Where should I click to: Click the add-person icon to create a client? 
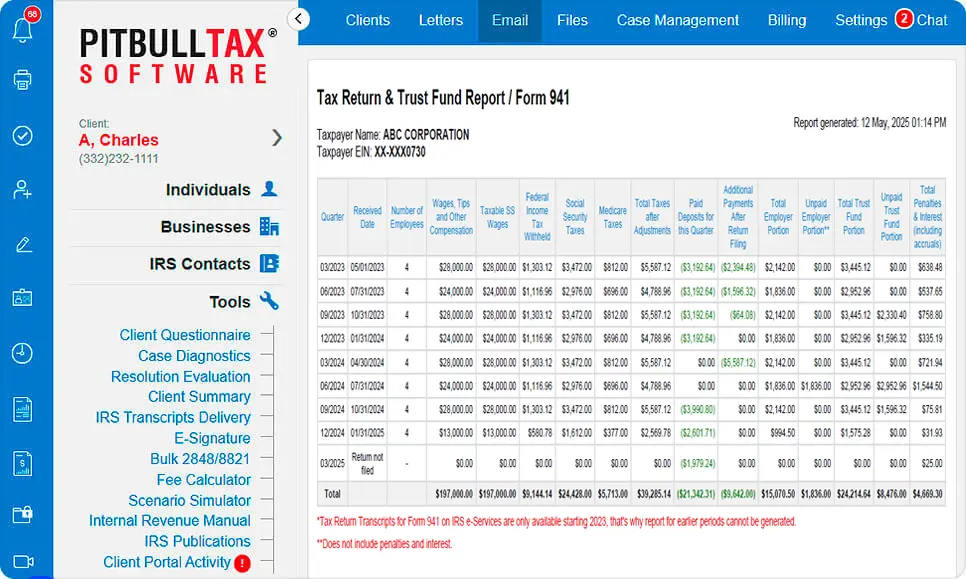coord(23,190)
